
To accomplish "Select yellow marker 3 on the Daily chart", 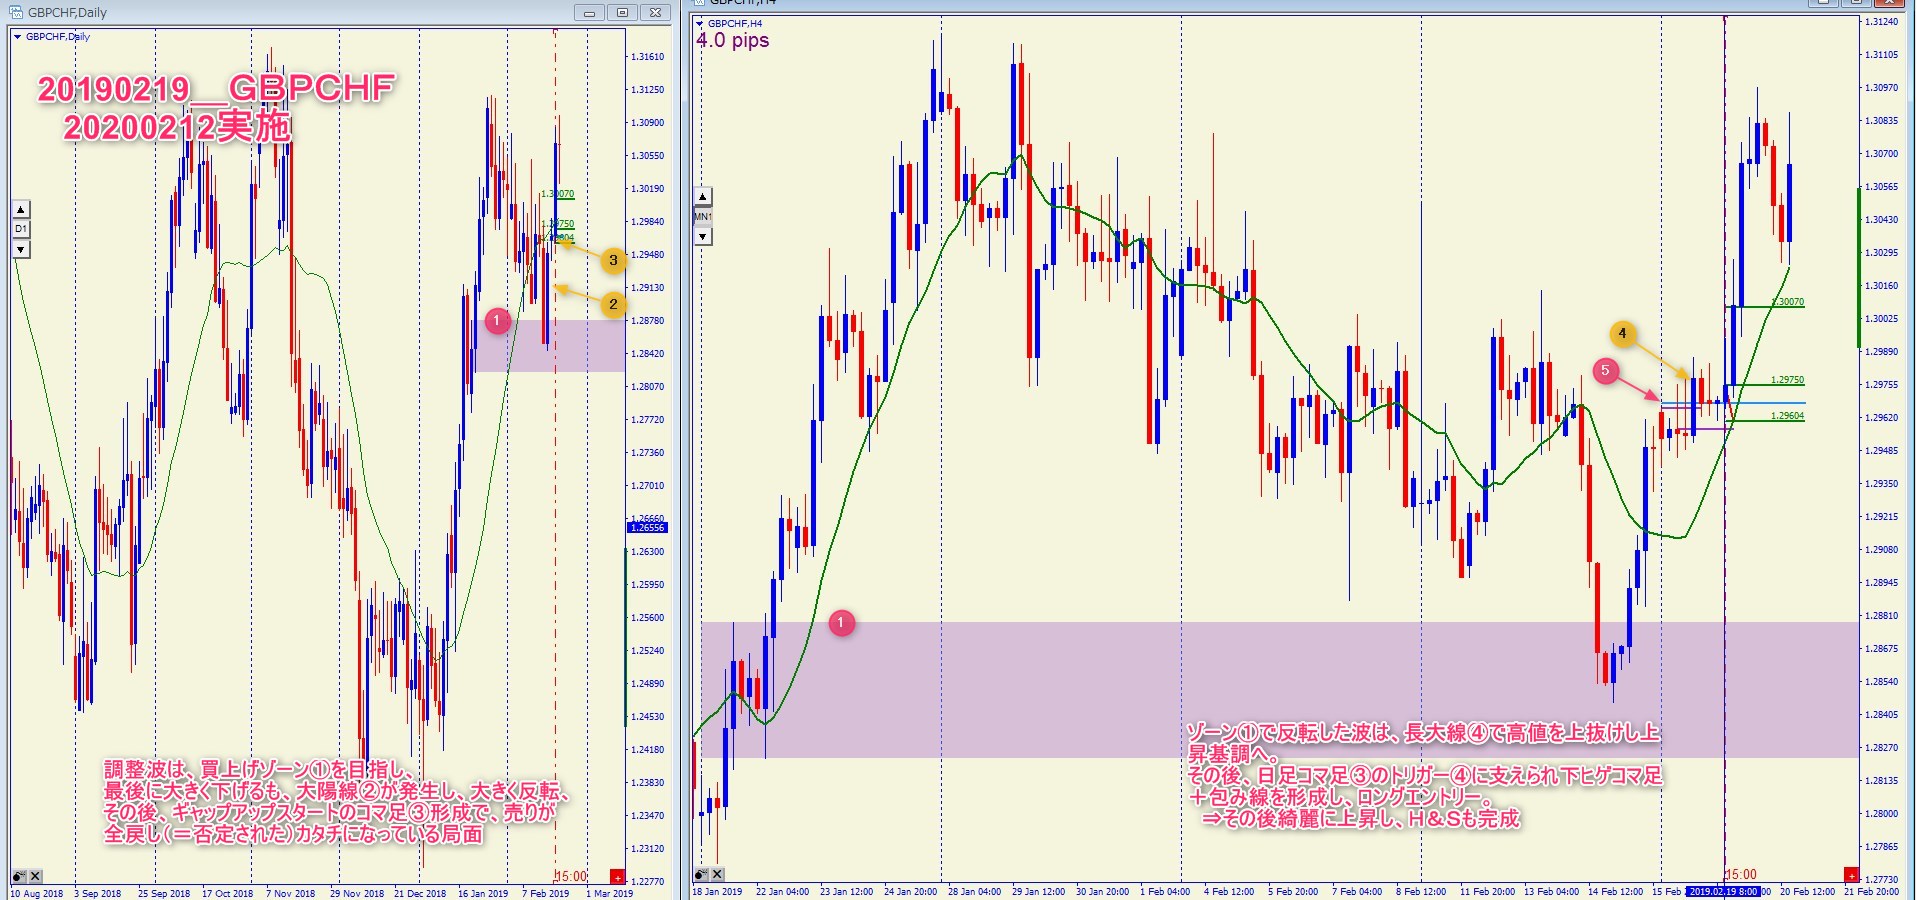I will [x=613, y=260].
